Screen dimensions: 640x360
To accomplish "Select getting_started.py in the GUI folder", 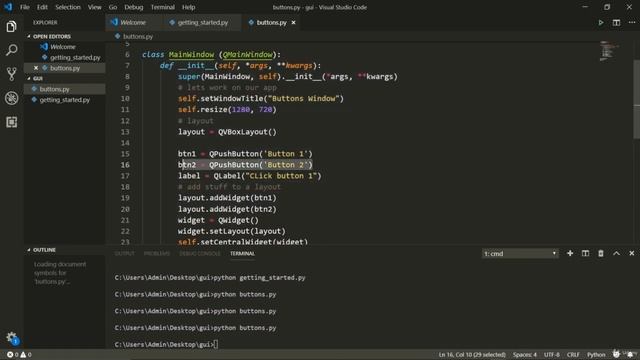I will (x=64, y=100).
